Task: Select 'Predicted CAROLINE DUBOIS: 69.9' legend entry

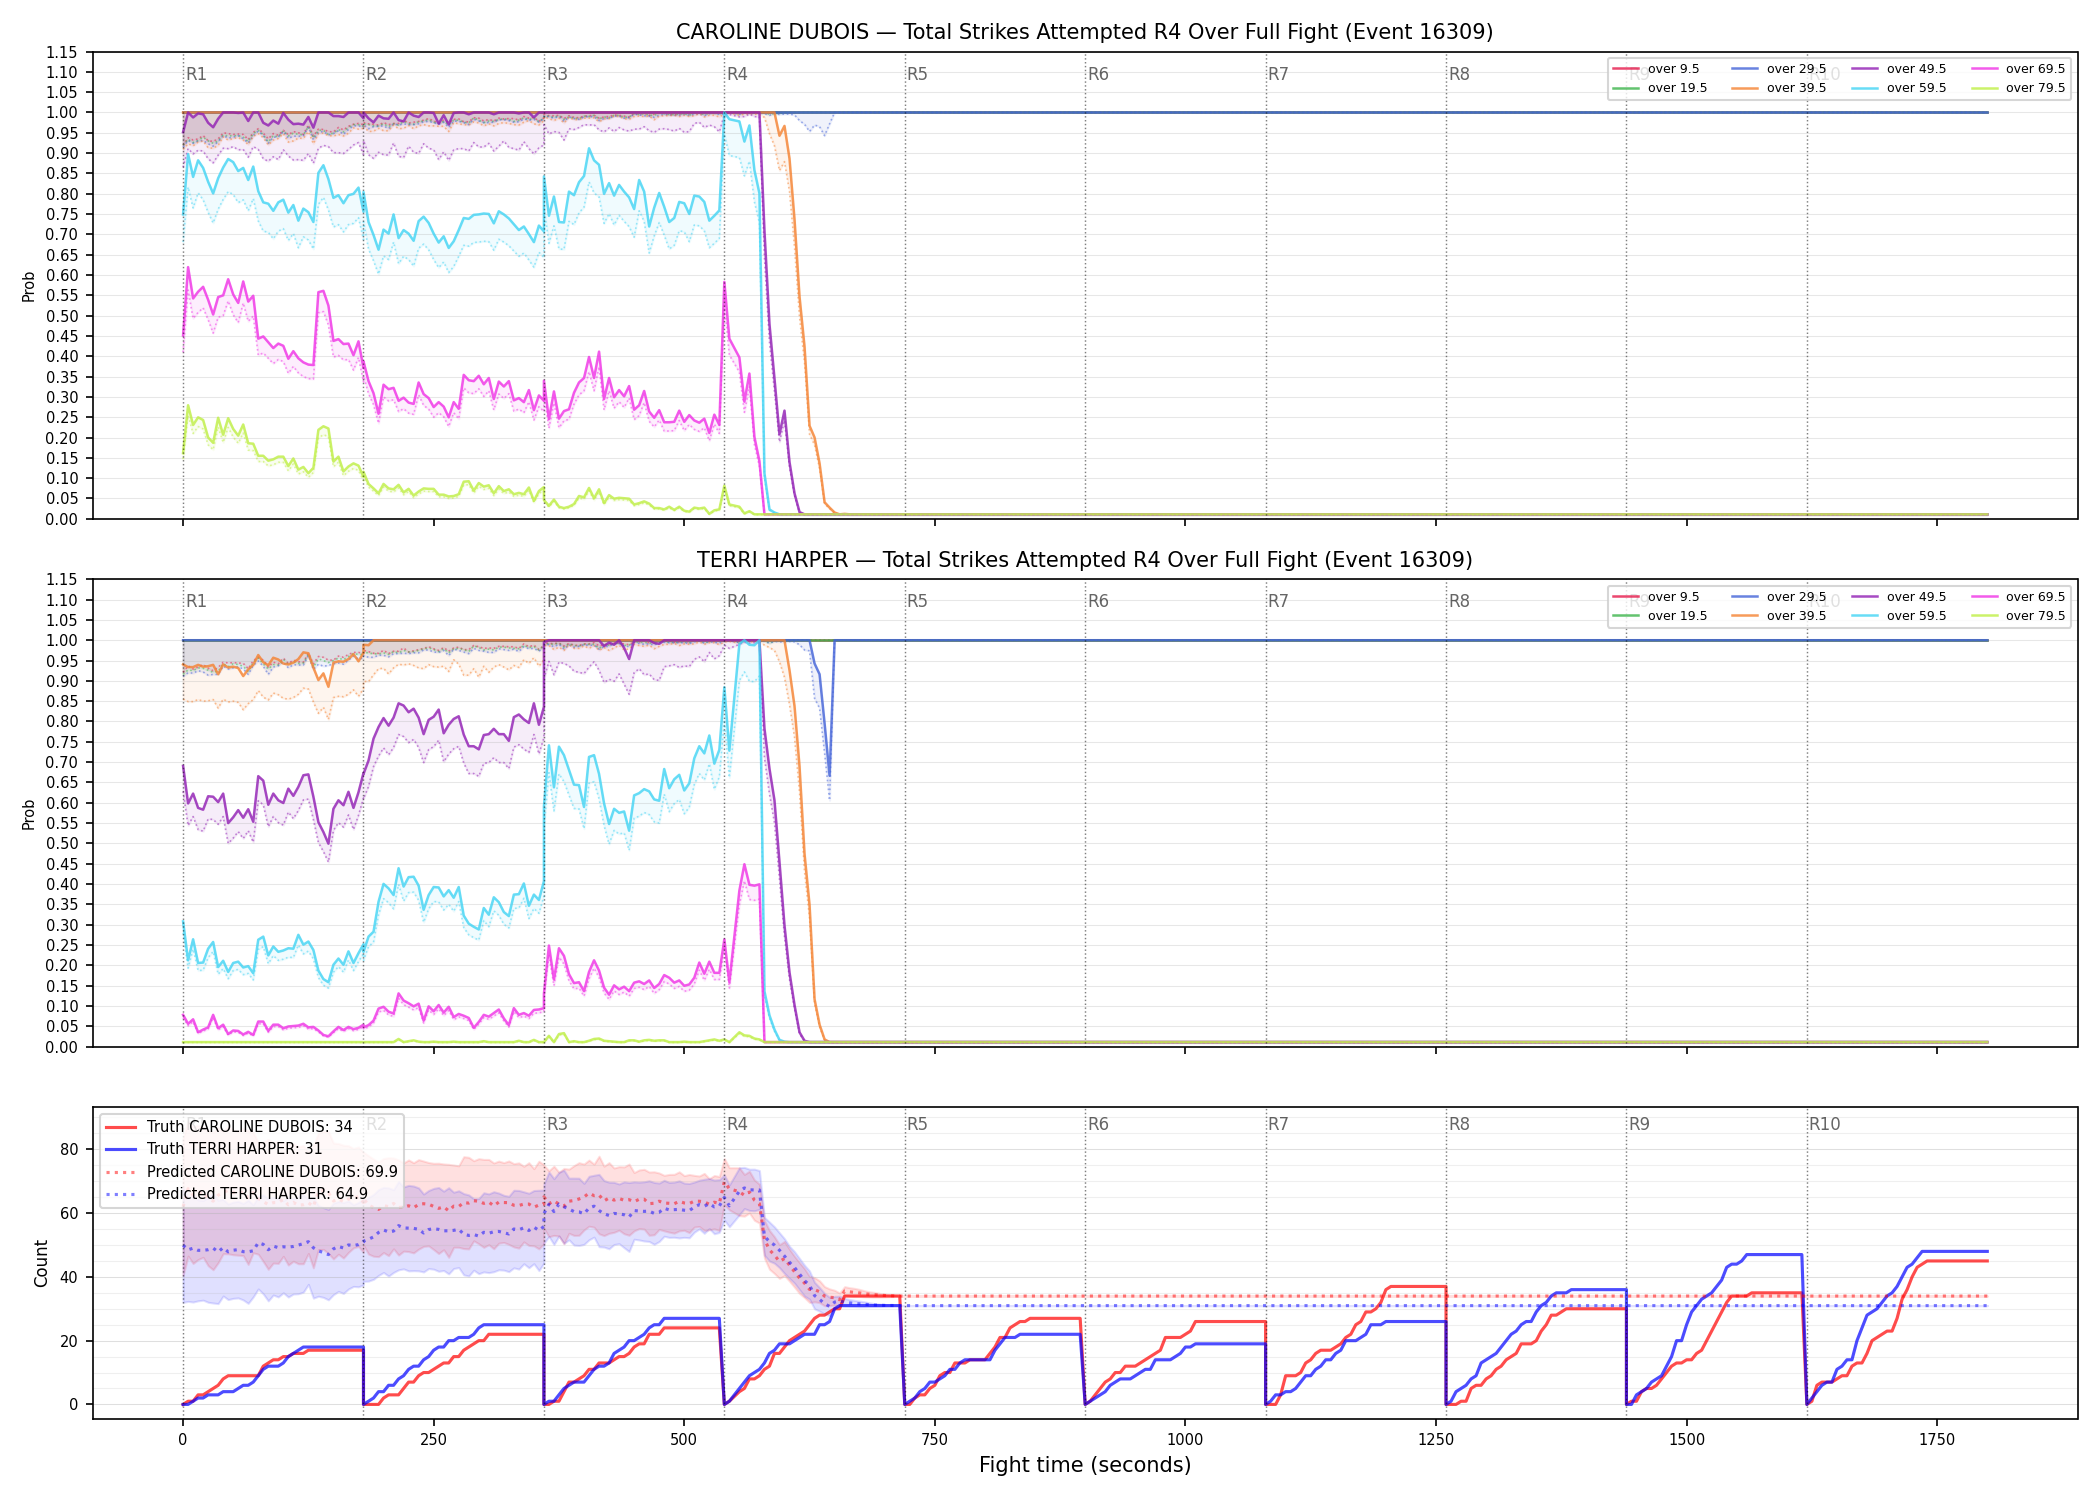Action: point(251,1171)
